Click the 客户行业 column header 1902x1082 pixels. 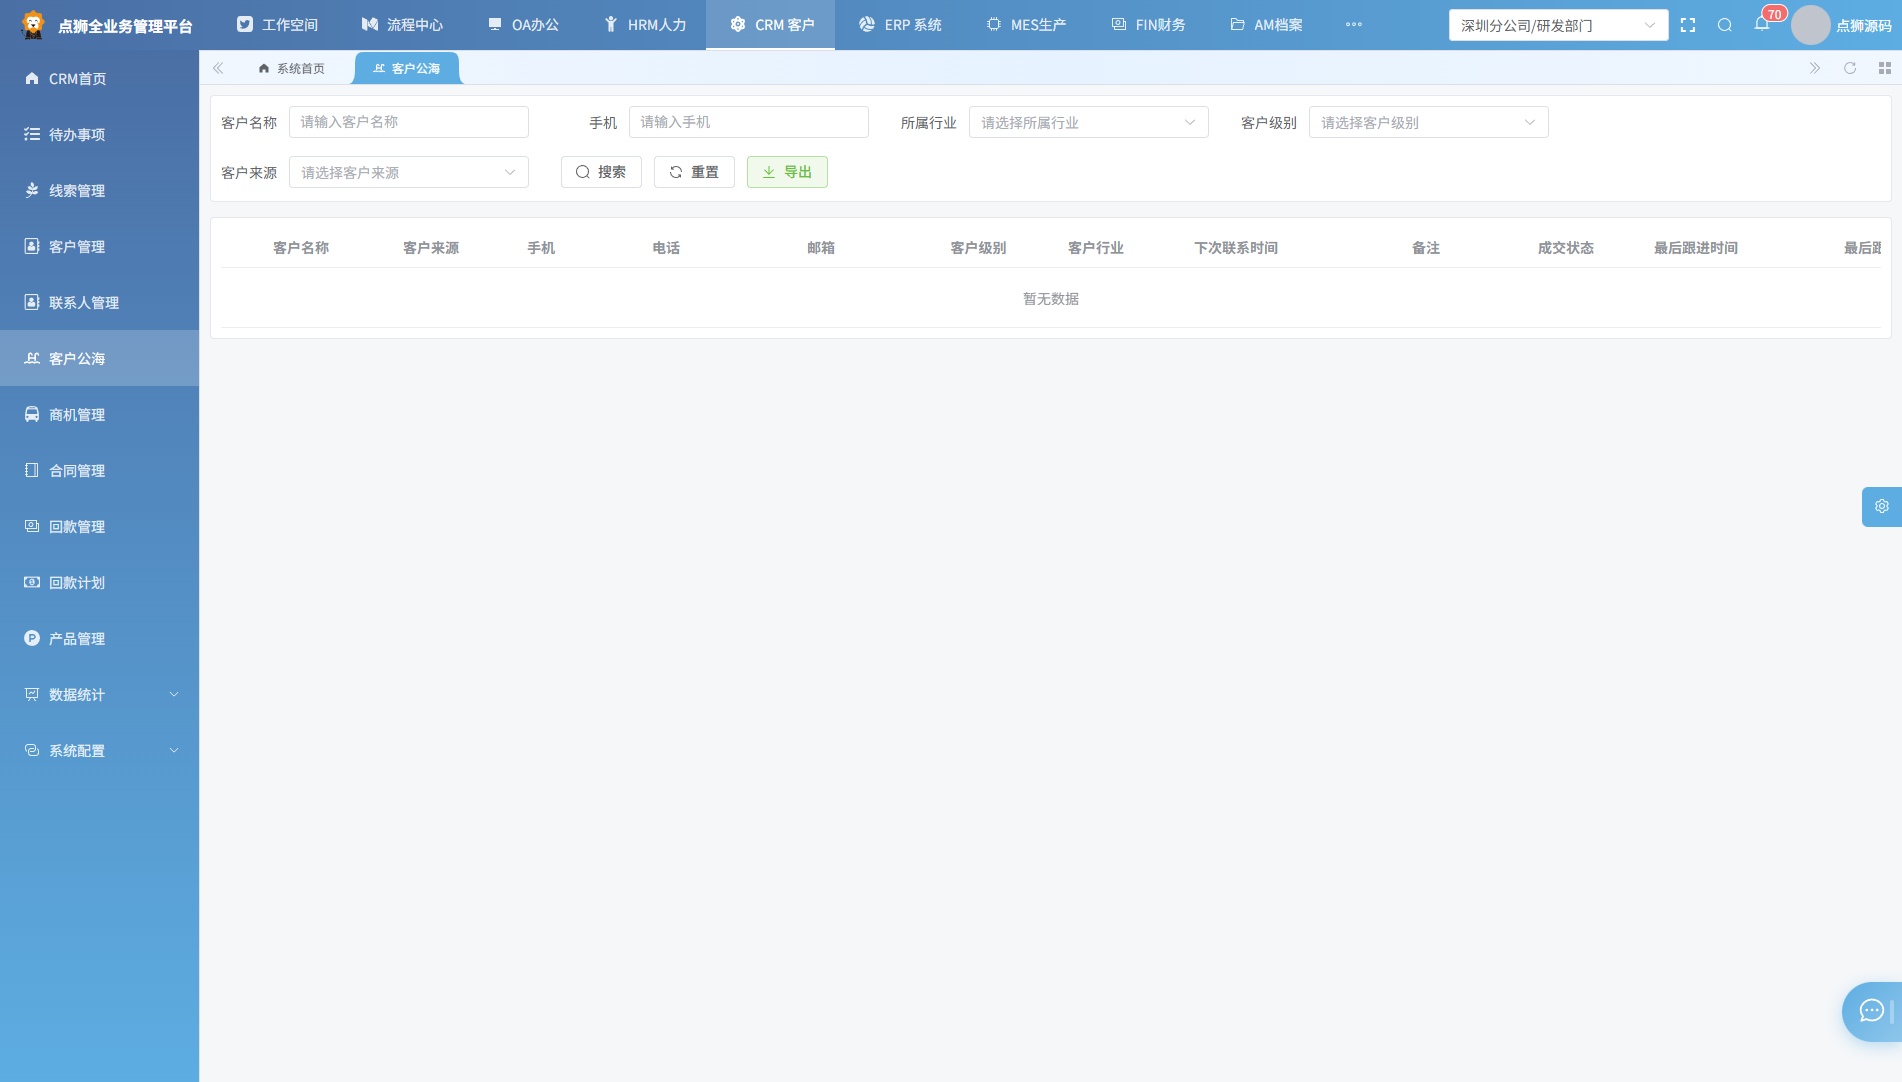tap(1096, 248)
